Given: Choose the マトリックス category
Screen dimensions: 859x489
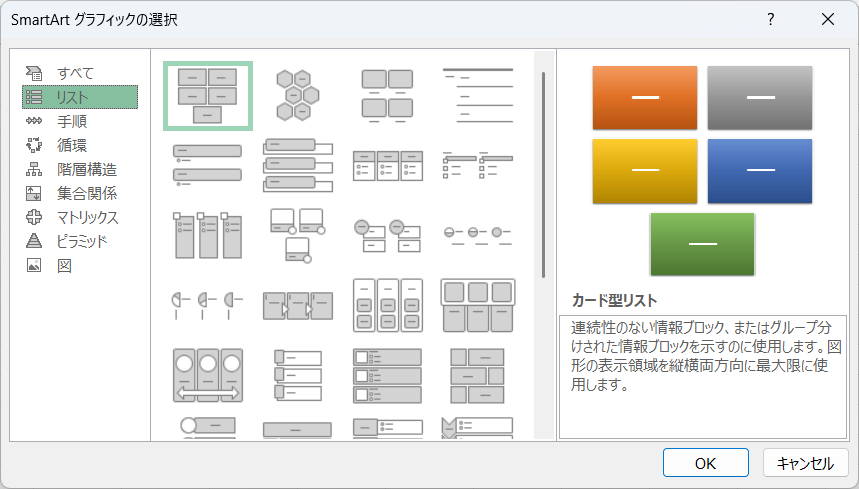Looking at the screenshot, I should point(87,217).
